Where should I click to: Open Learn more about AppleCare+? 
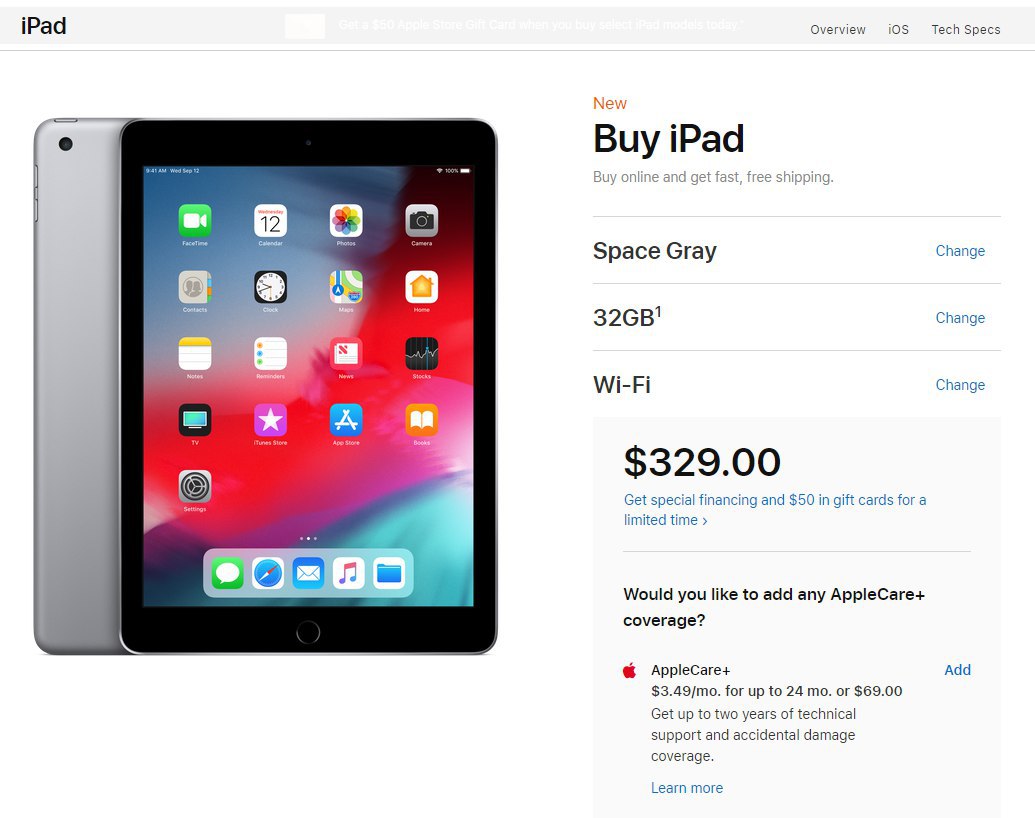point(686,788)
